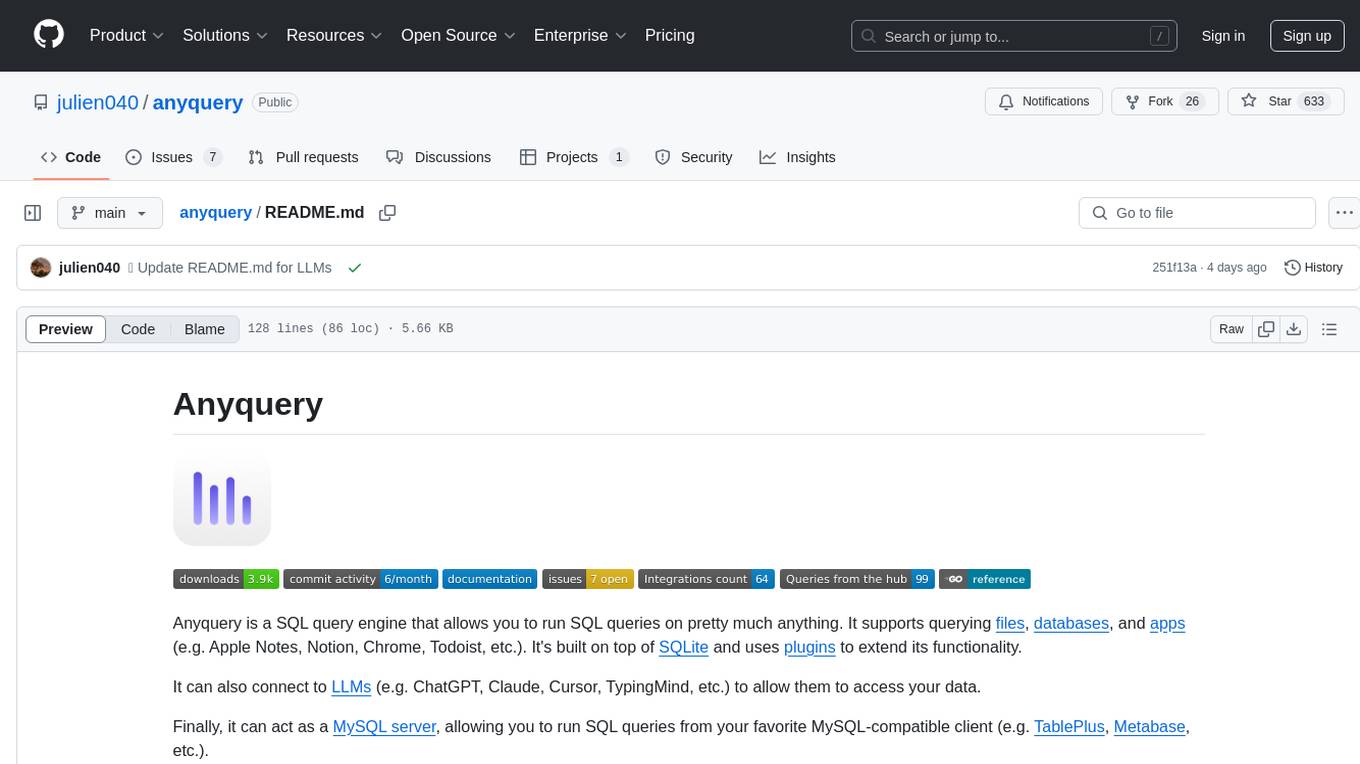1360x764 pixels.
Task: Switch to the Issues tab
Action: [173, 157]
